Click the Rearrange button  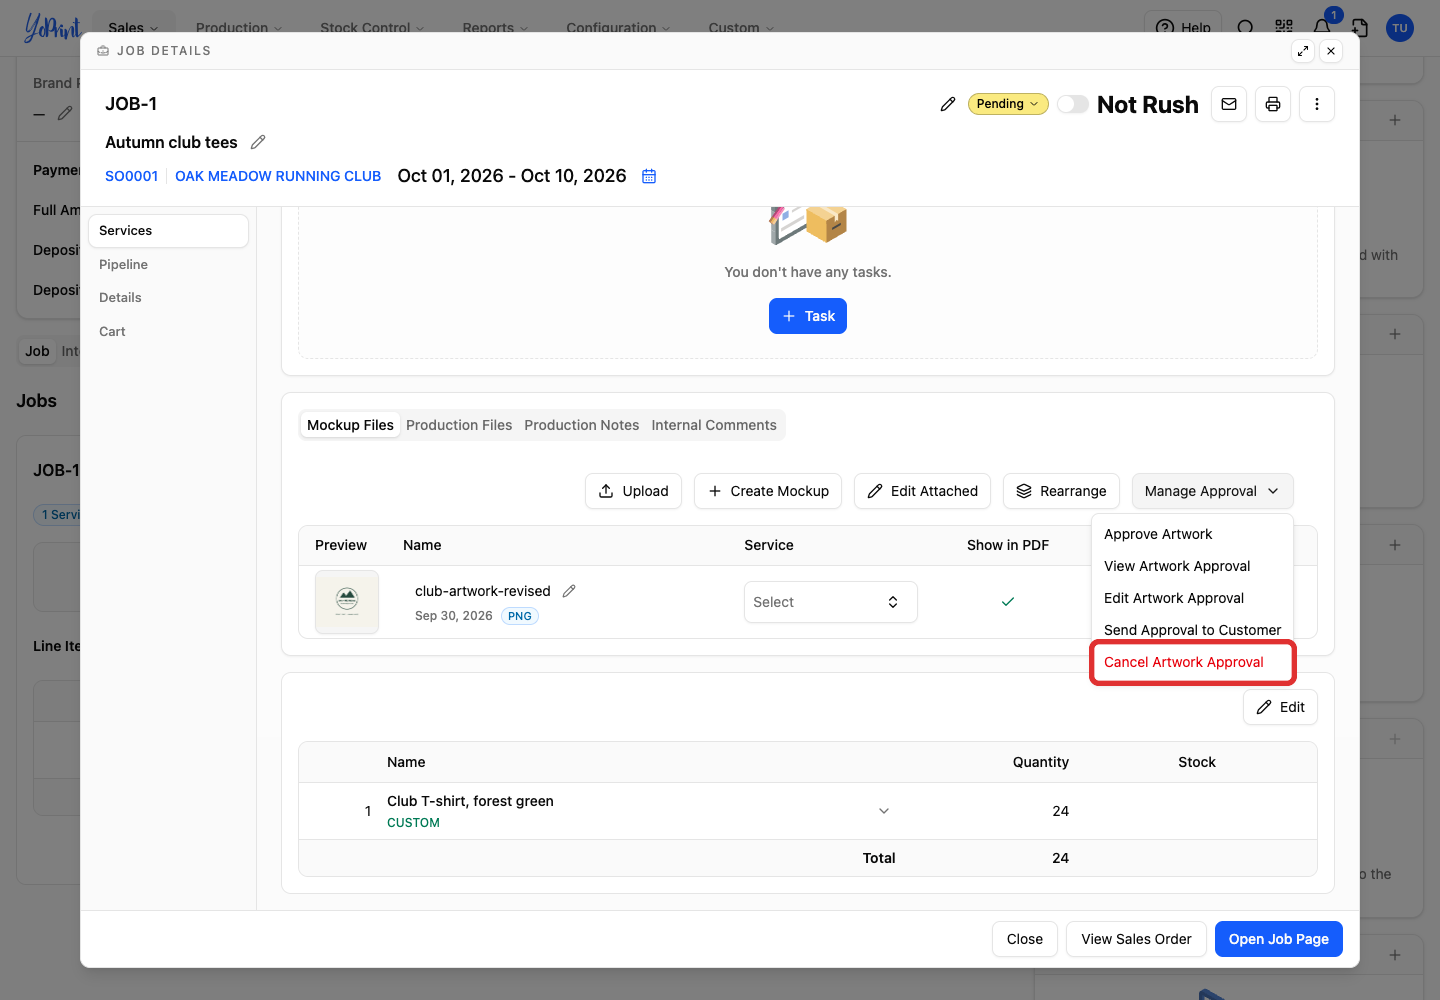pyautogui.click(x=1061, y=491)
